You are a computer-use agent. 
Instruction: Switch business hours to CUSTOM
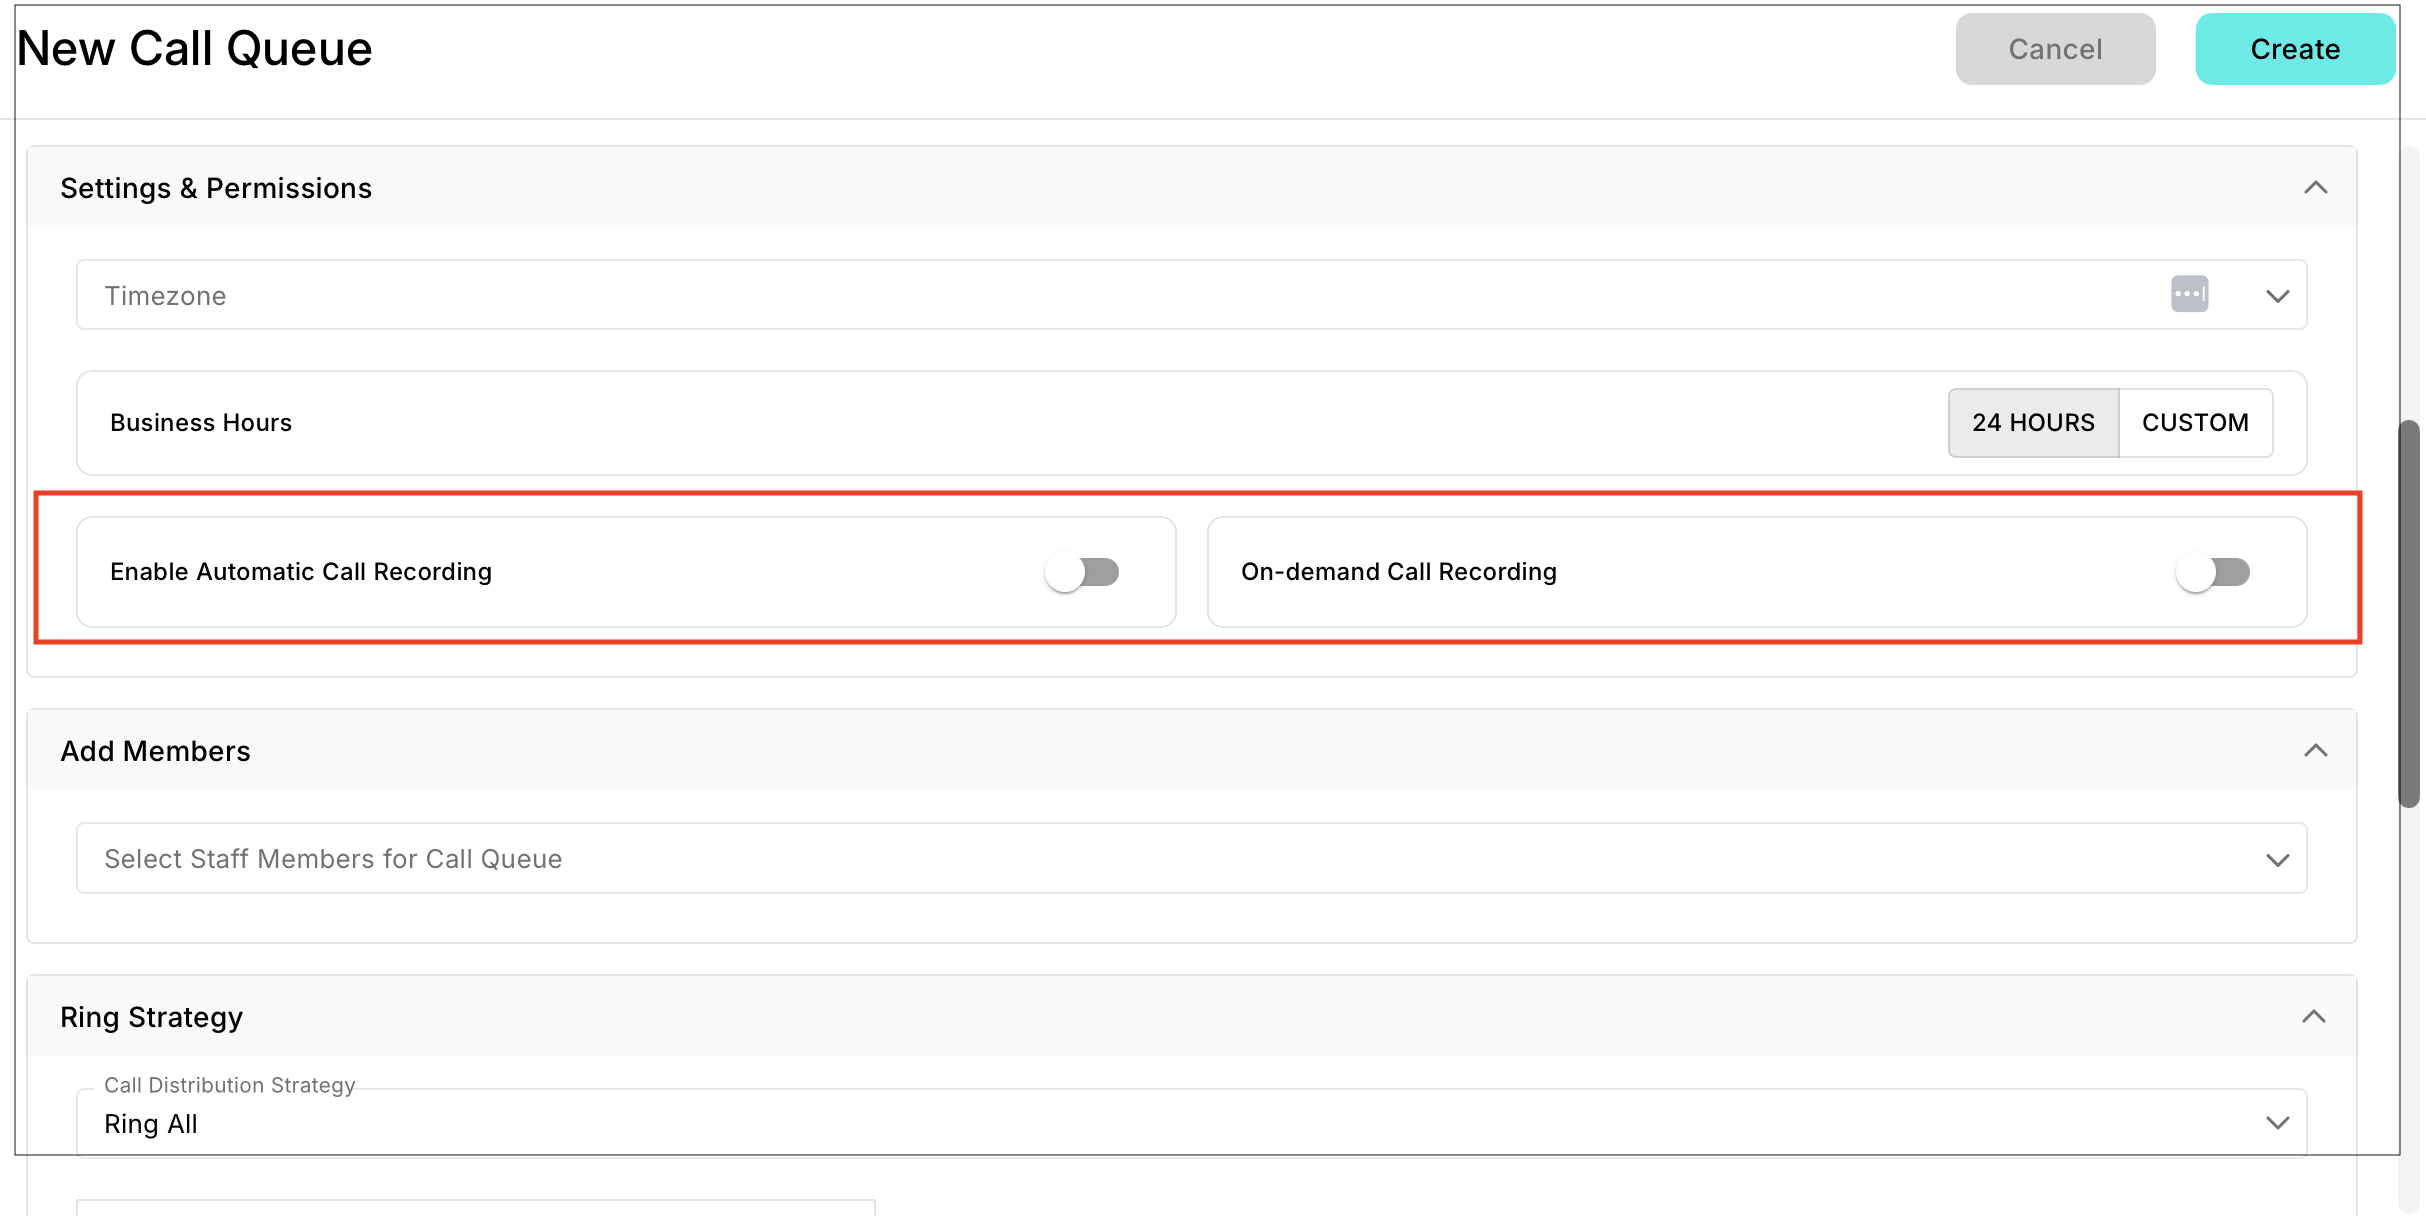point(2195,423)
